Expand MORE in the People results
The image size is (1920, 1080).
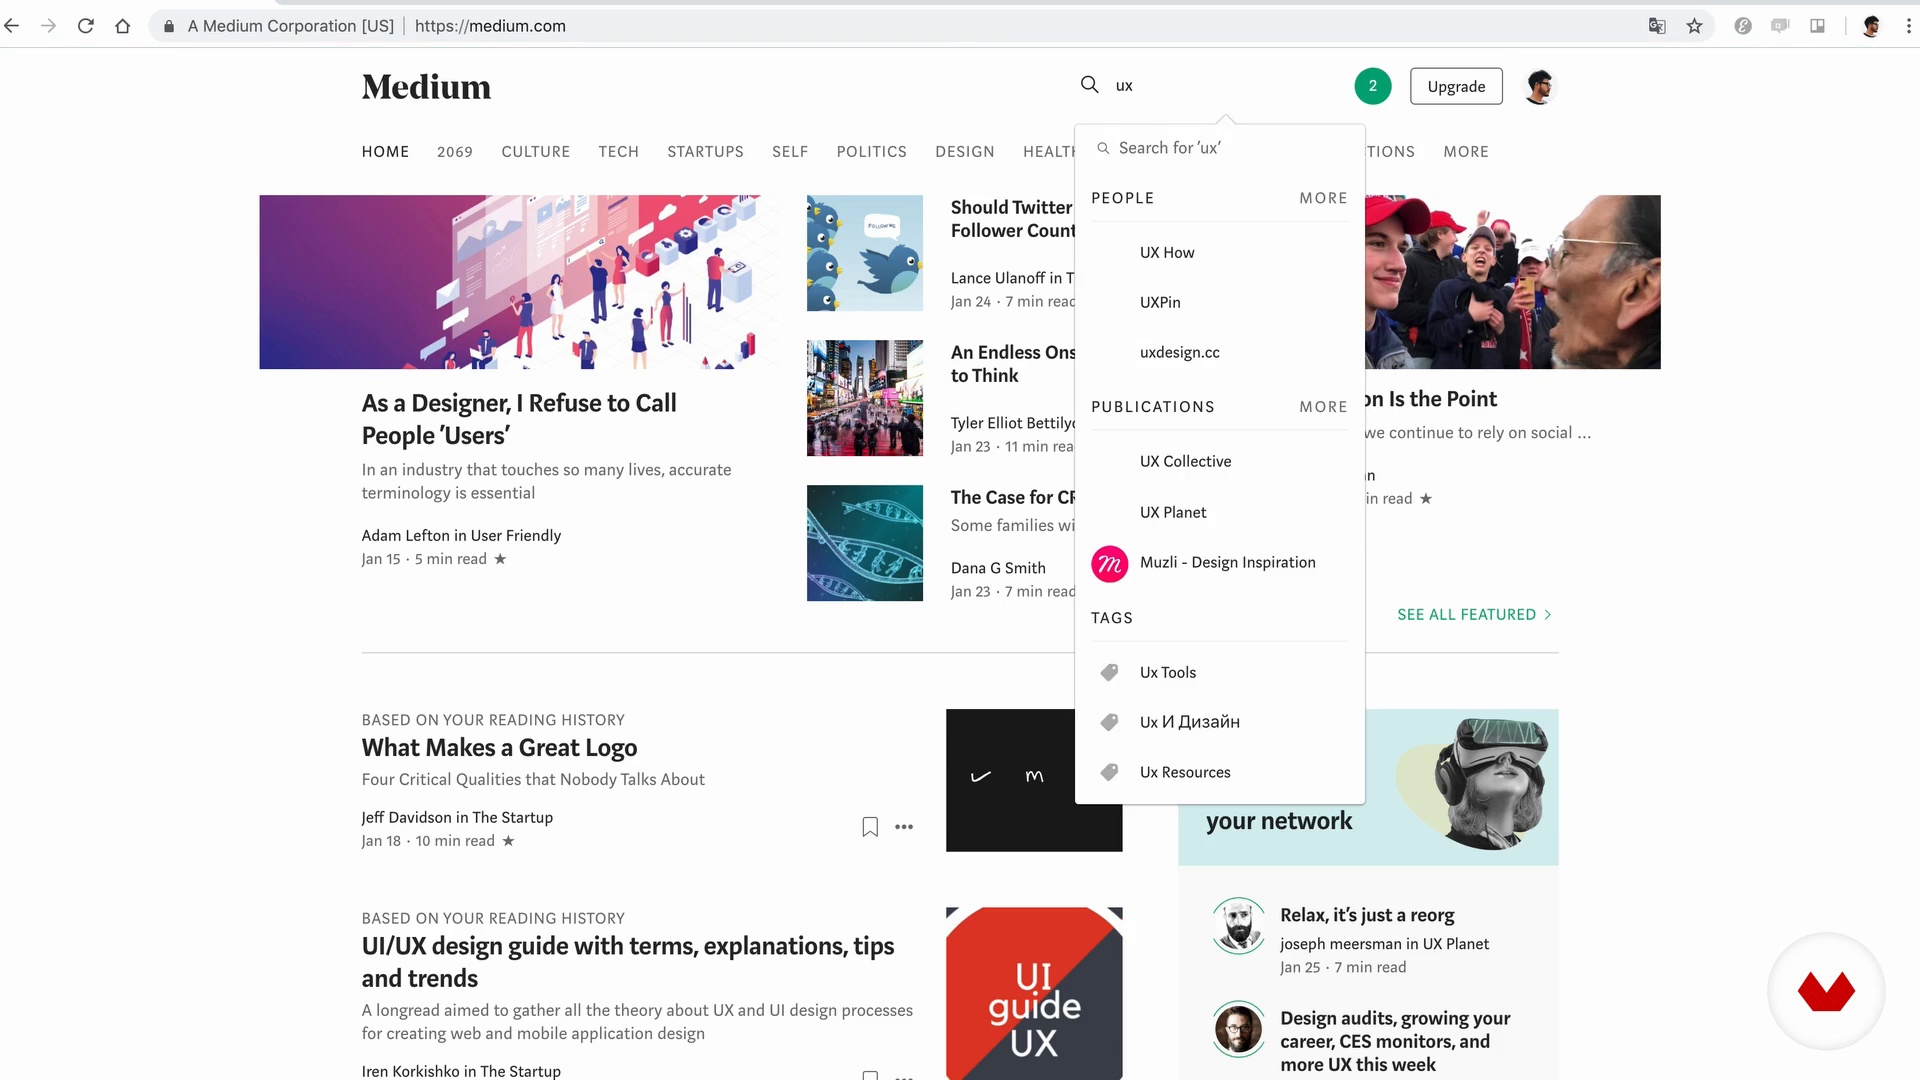[x=1323, y=198]
